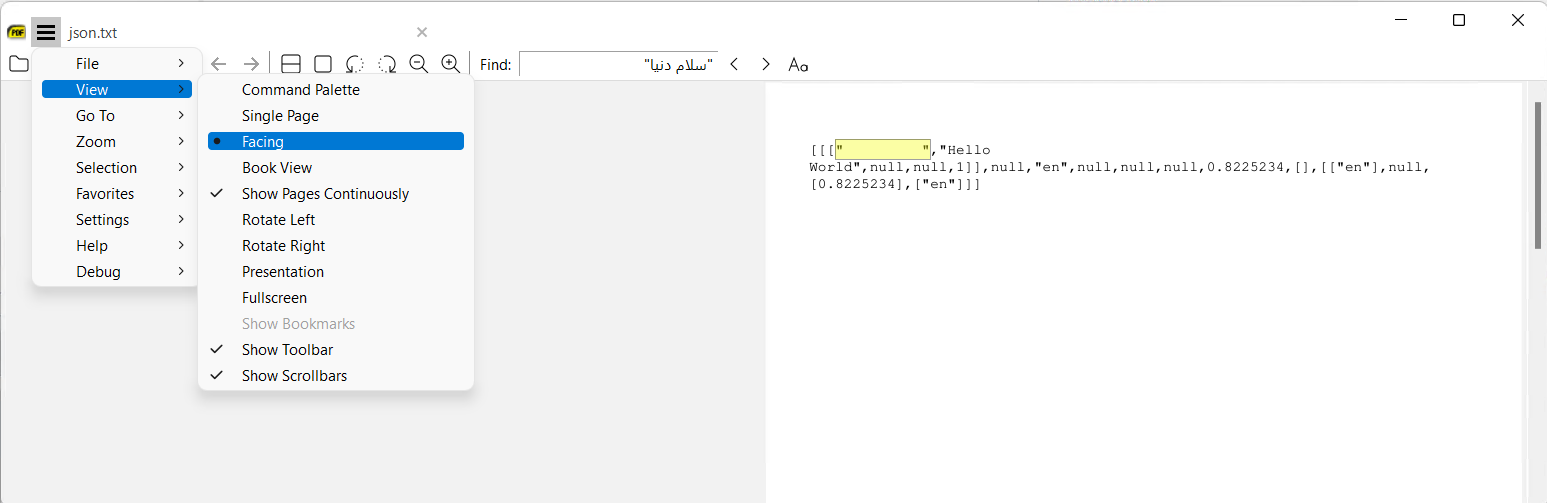Click in the Find text field

tap(618, 64)
